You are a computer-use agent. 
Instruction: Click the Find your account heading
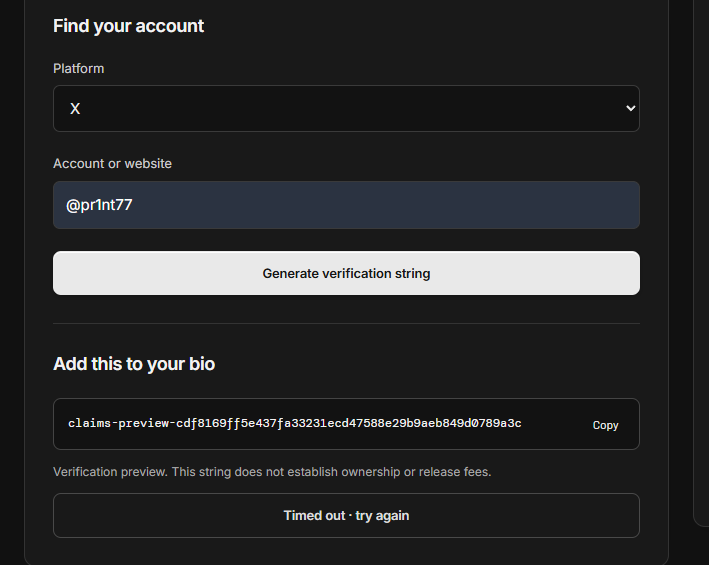click(x=128, y=26)
